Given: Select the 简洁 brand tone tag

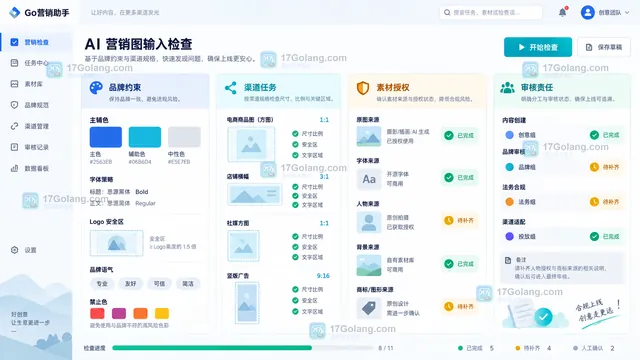Looking at the screenshot, I should pos(188,284).
